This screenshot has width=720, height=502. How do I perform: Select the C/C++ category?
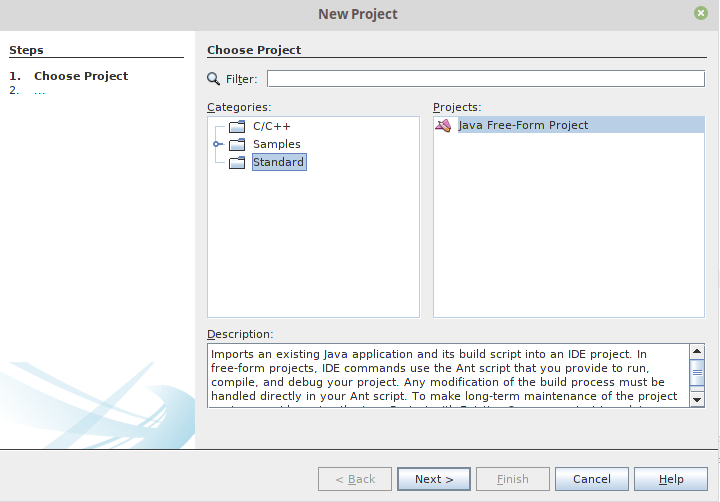(x=271, y=127)
